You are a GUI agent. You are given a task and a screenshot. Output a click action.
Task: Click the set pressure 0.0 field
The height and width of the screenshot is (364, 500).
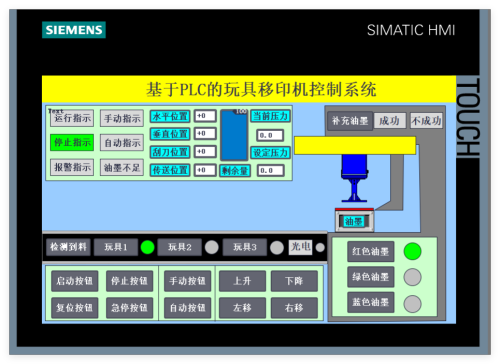271,171
